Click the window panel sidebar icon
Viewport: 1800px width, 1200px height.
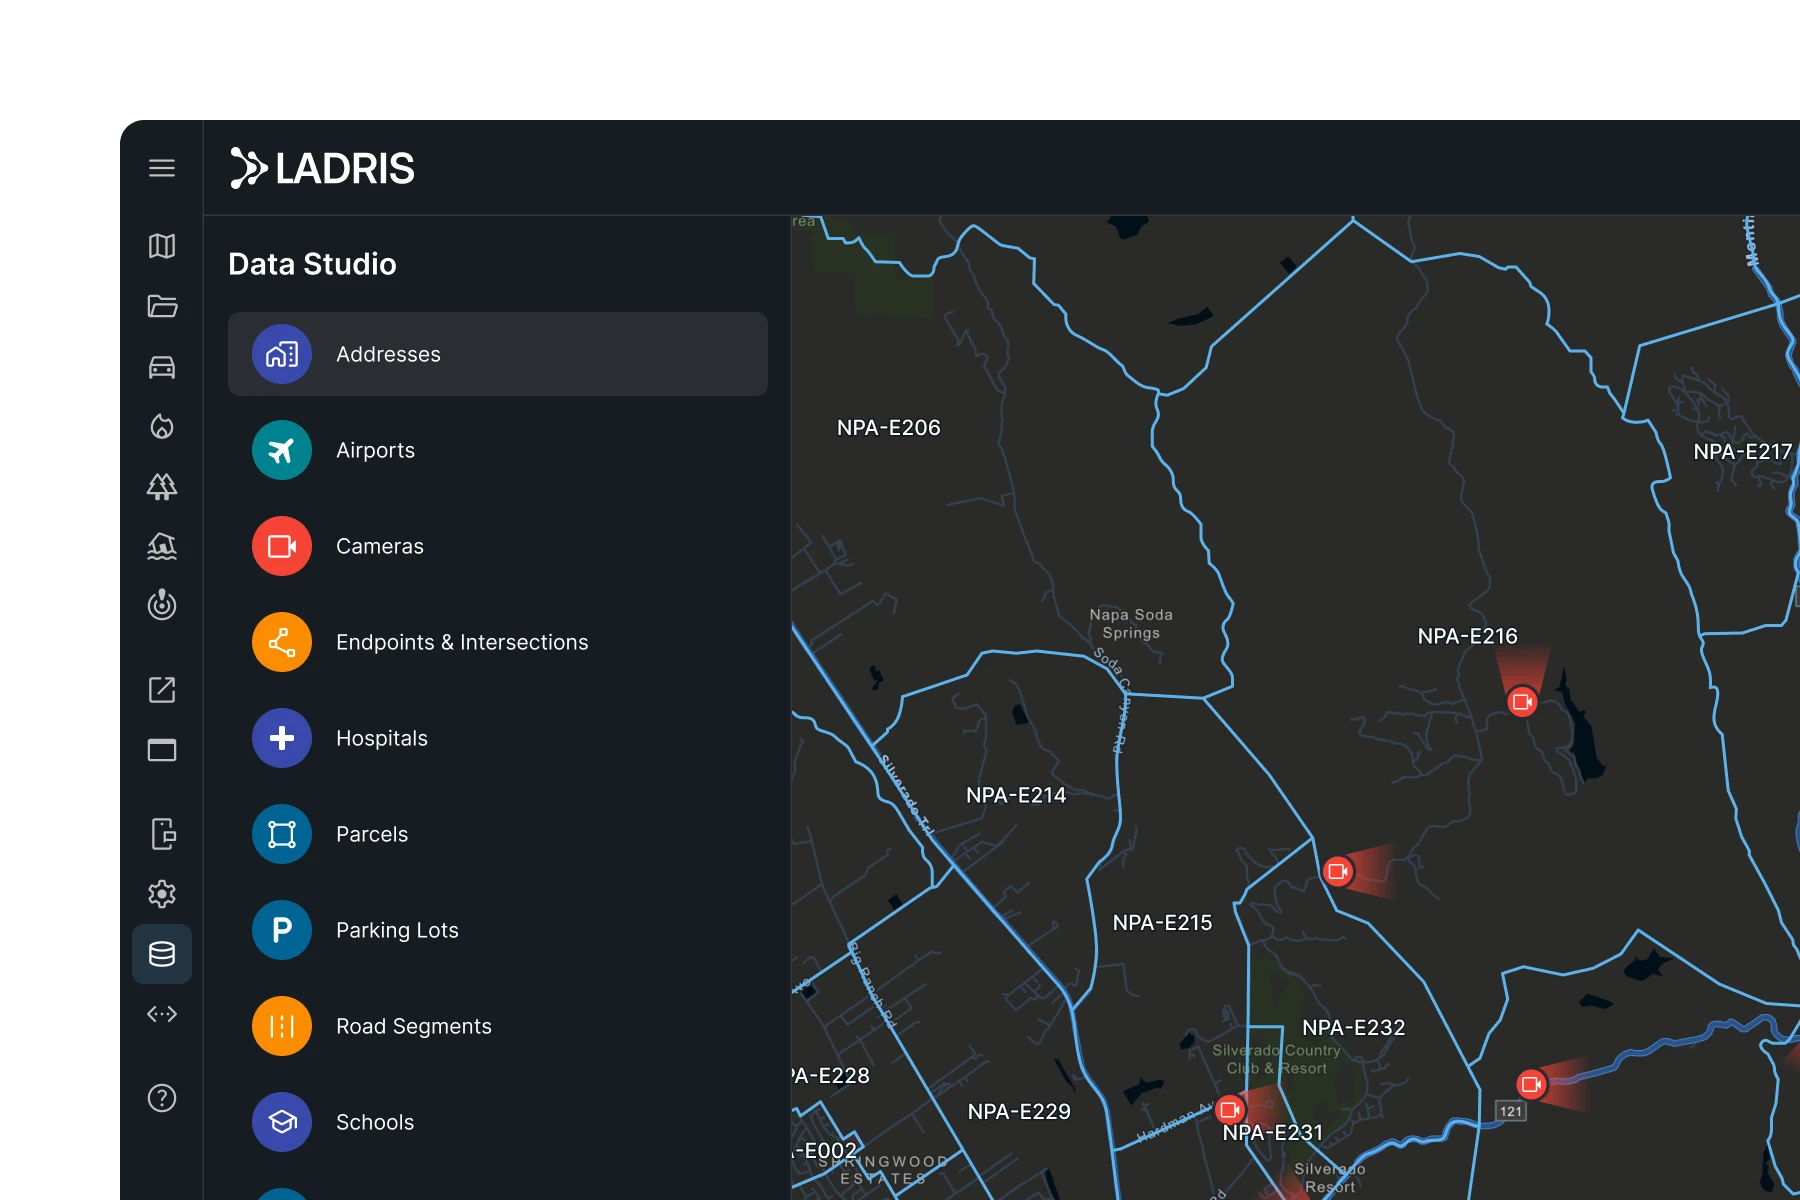162,750
